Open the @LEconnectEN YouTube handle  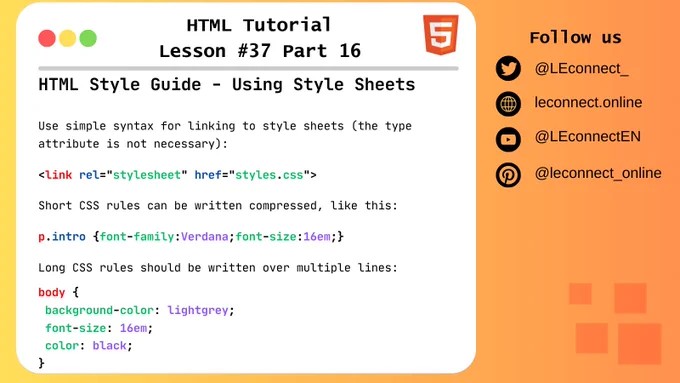(587, 137)
